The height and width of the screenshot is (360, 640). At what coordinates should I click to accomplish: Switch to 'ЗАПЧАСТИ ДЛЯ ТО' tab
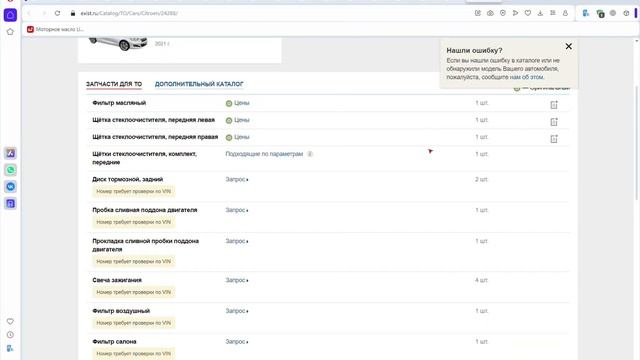[x=114, y=84]
